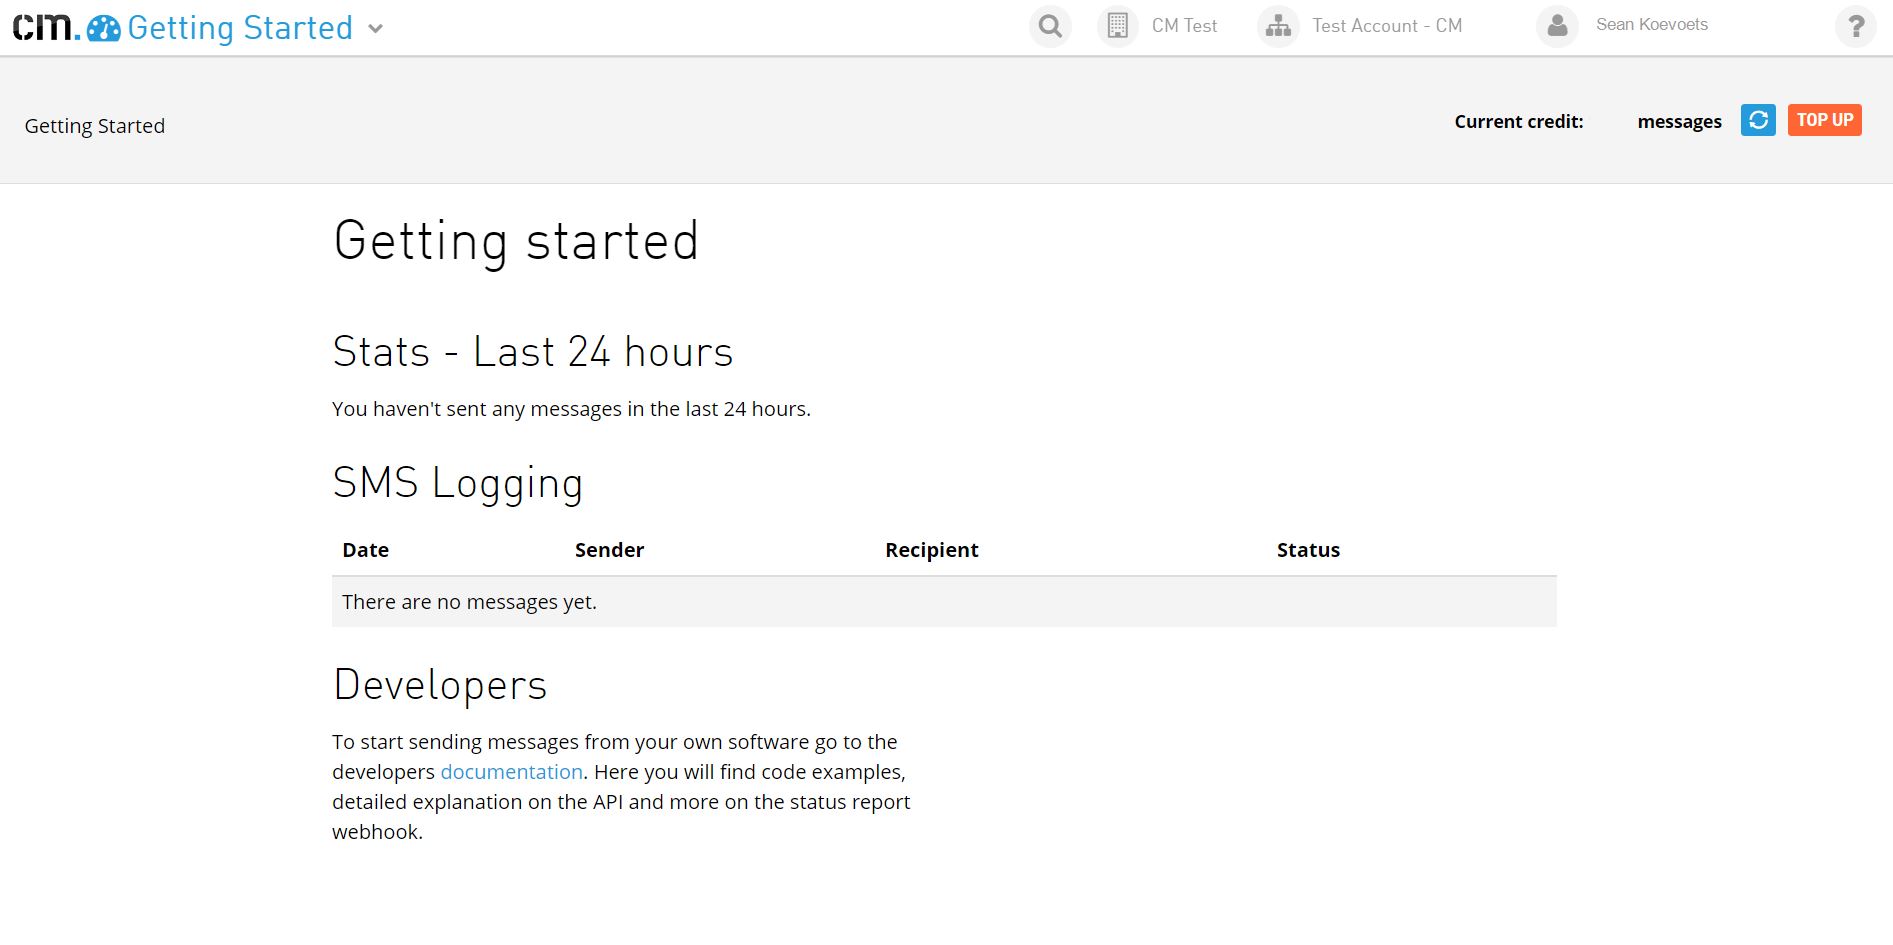Click the Date column header
This screenshot has height=945, width=1893.
tap(366, 550)
